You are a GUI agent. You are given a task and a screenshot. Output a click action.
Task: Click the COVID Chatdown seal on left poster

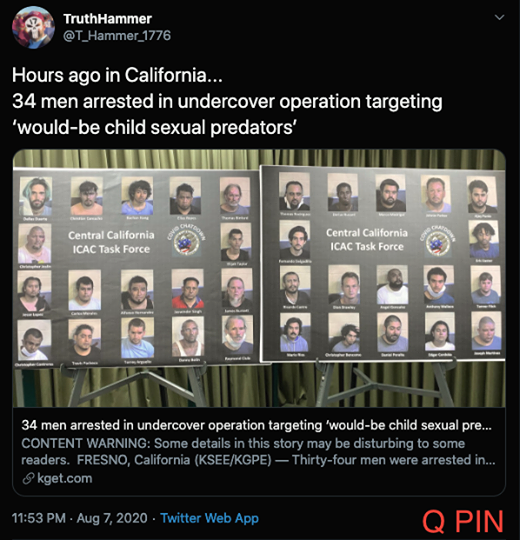[x=186, y=240]
